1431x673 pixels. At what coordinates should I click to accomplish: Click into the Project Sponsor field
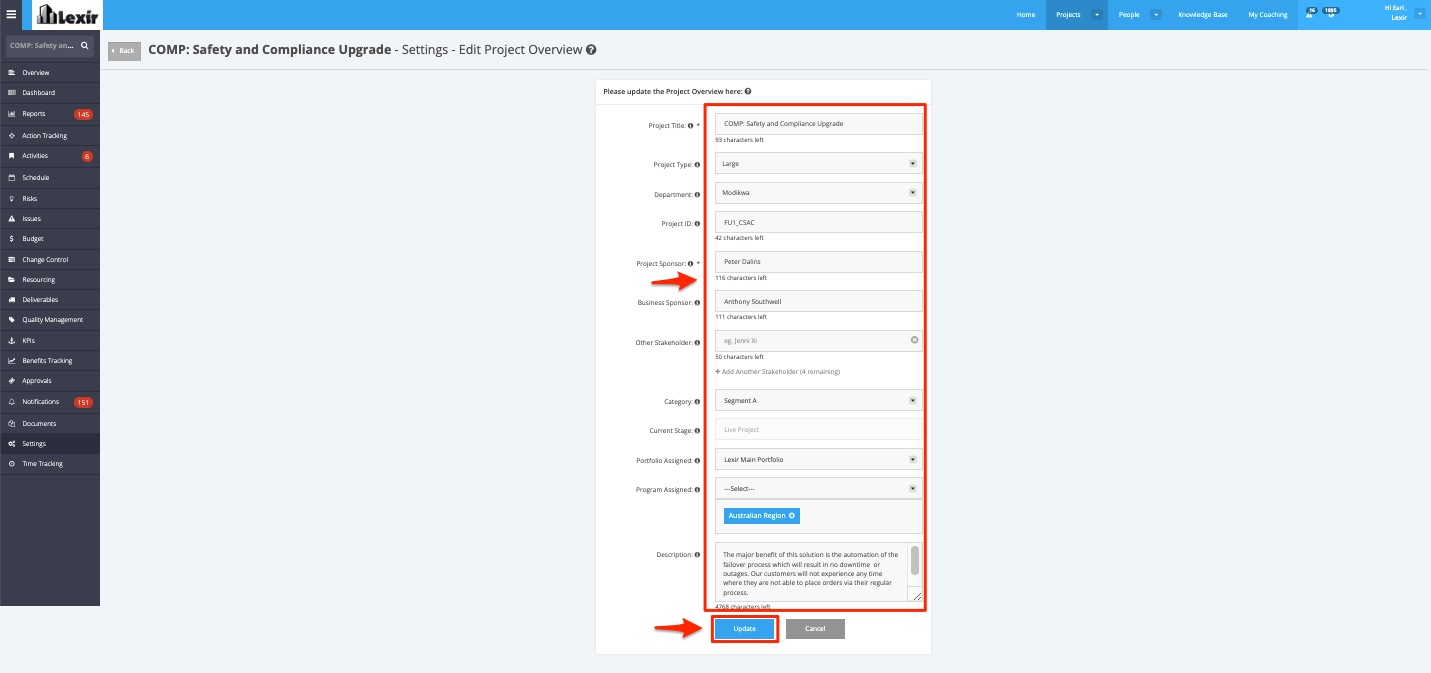tap(819, 262)
